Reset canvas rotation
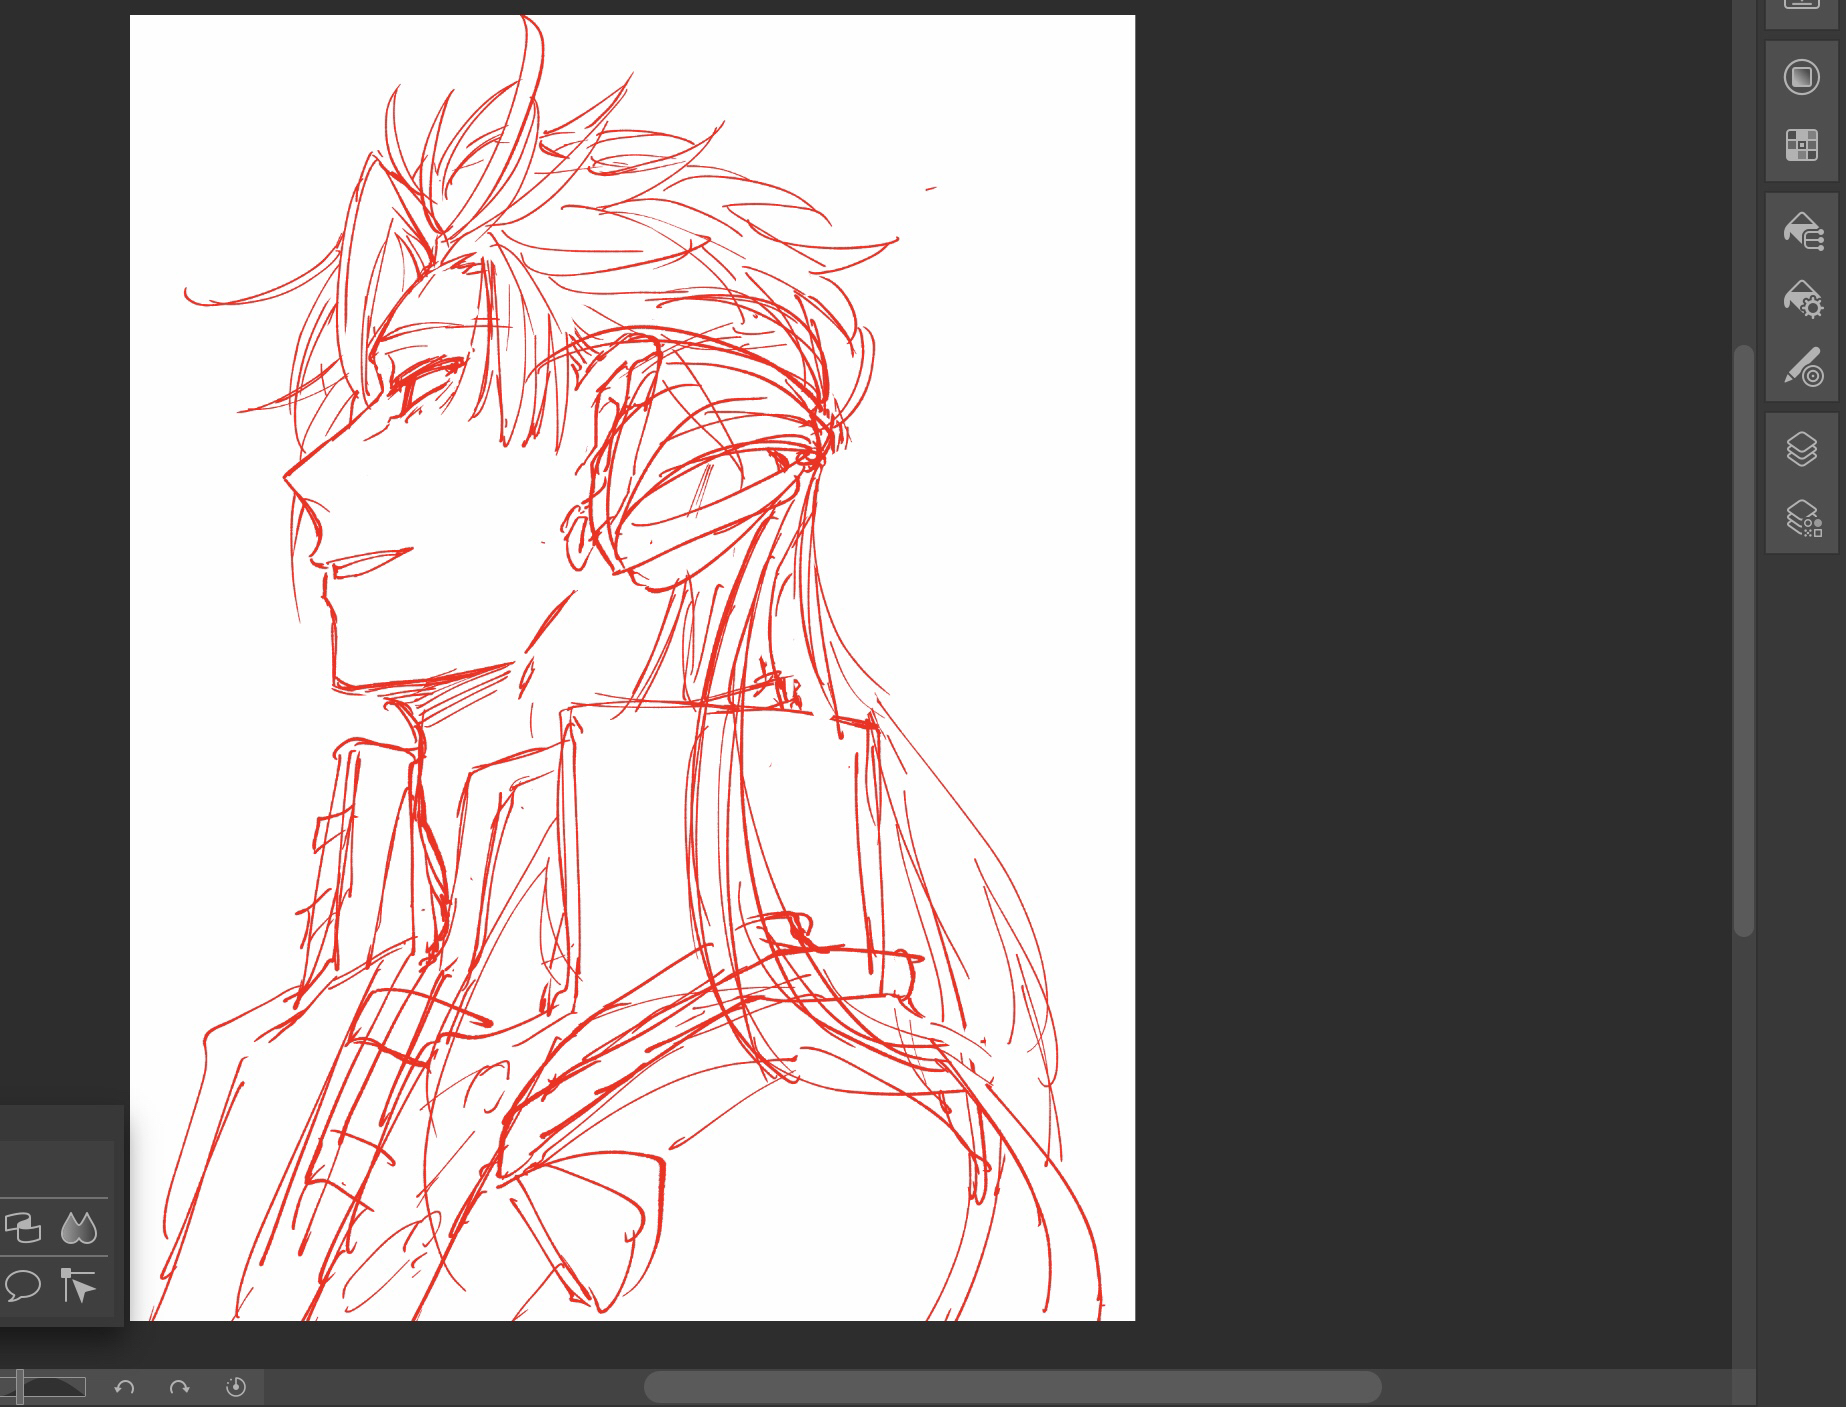Viewport: 1846px width, 1407px height. [236, 1387]
